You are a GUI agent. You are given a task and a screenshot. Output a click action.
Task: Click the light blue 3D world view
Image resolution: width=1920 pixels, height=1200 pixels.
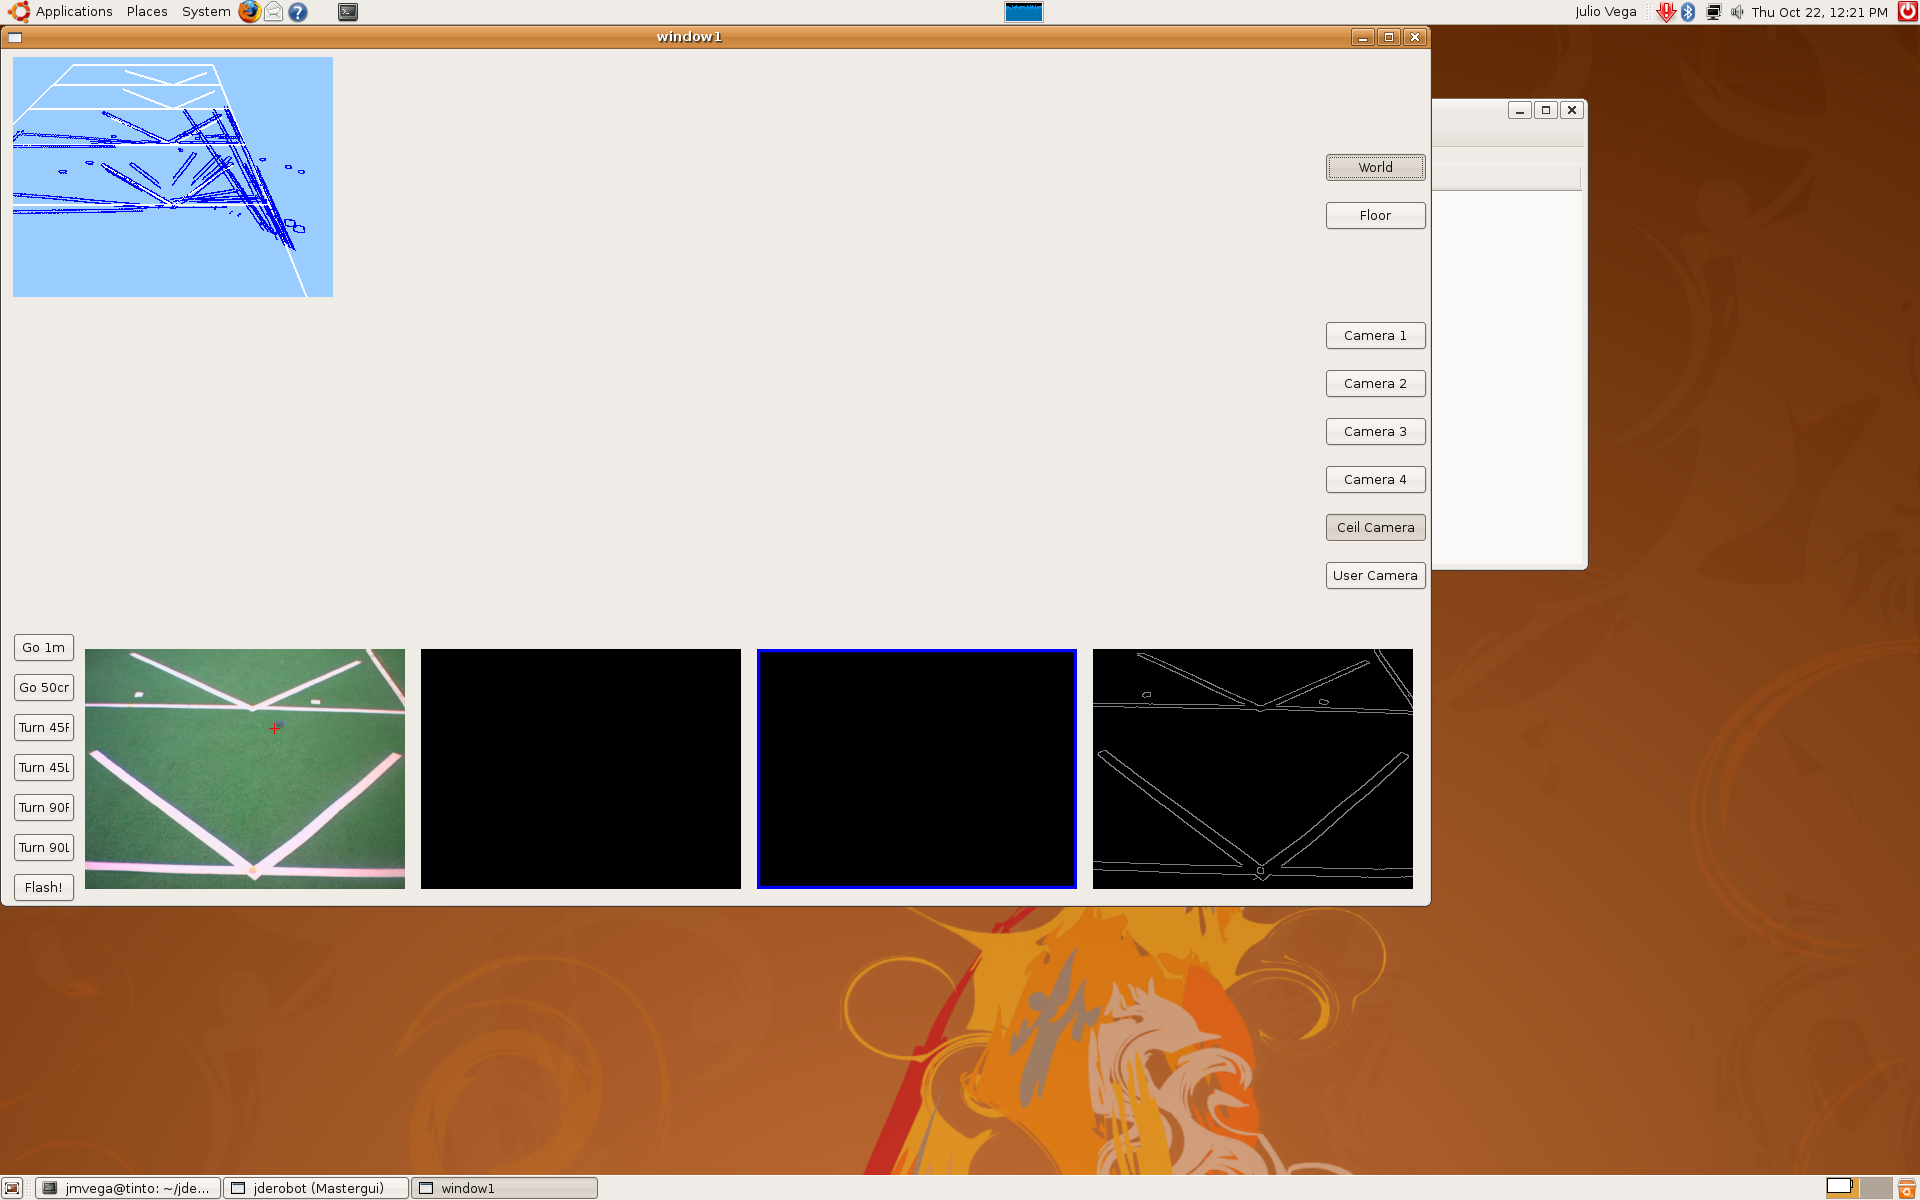click(173, 177)
